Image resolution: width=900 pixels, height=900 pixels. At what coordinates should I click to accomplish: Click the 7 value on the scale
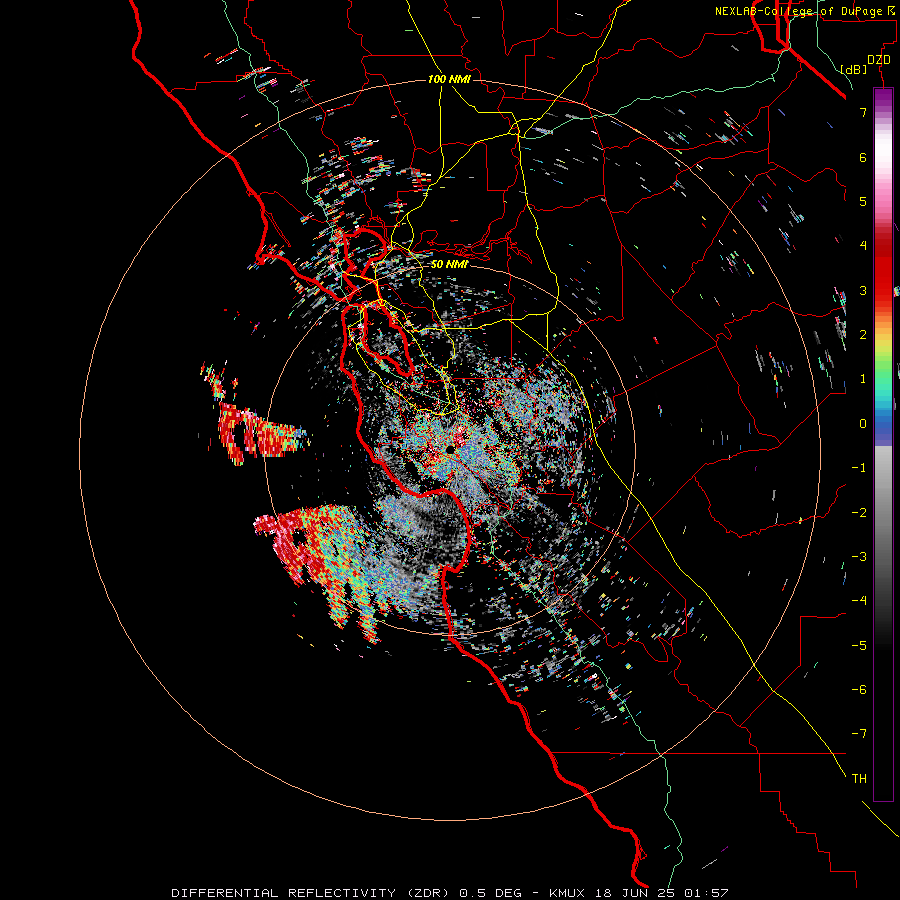(863, 112)
